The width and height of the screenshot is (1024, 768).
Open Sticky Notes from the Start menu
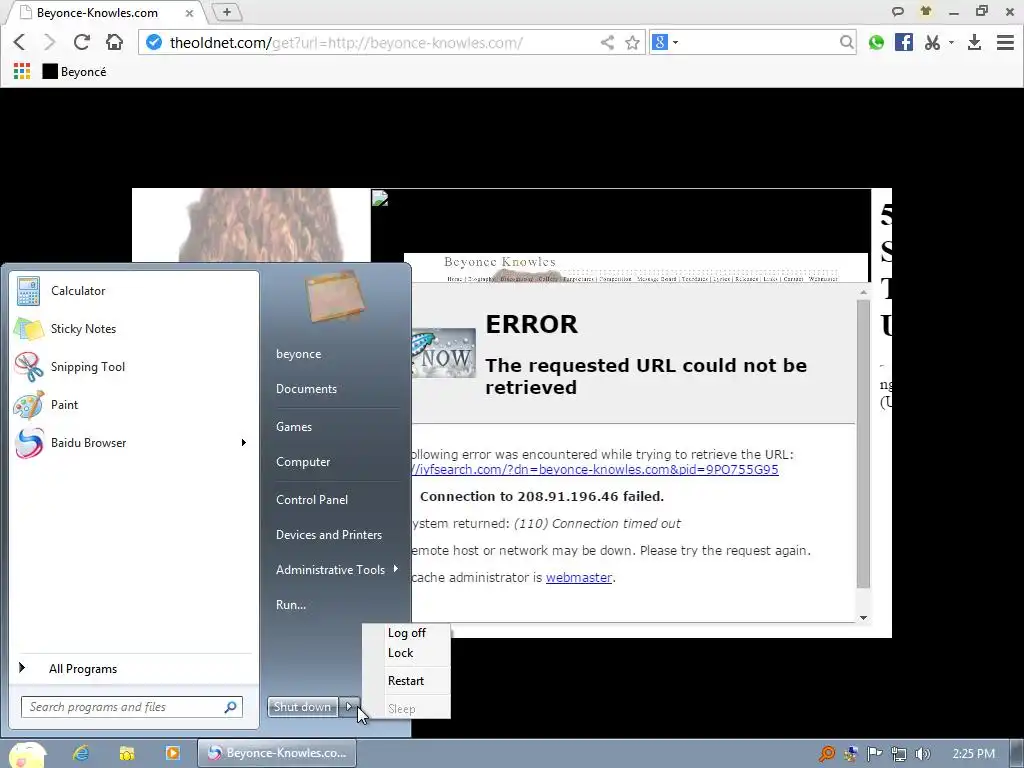coord(134,328)
